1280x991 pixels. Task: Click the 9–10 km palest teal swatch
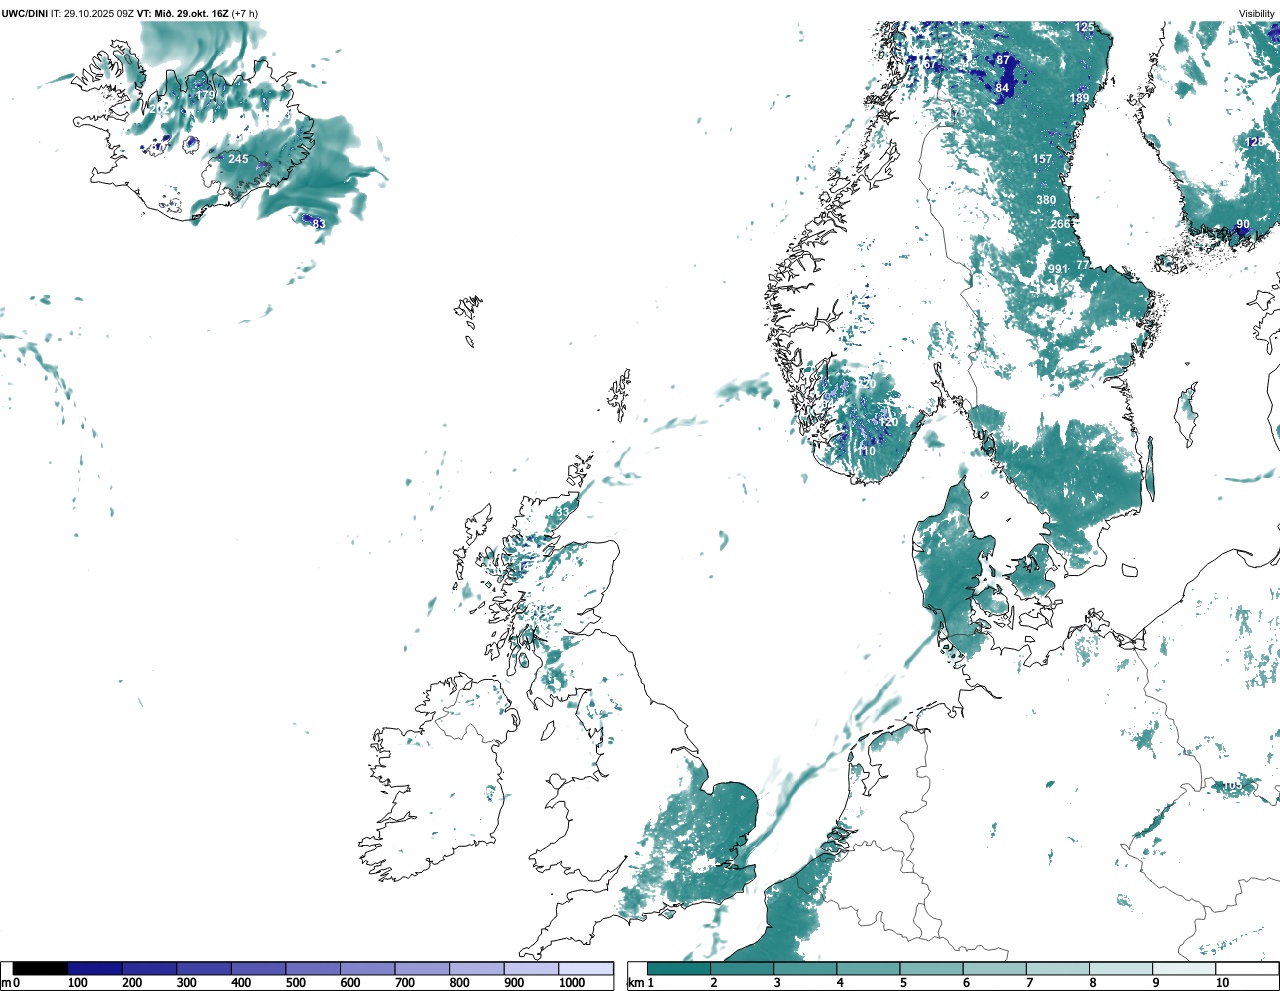click(x=1183, y=968)
